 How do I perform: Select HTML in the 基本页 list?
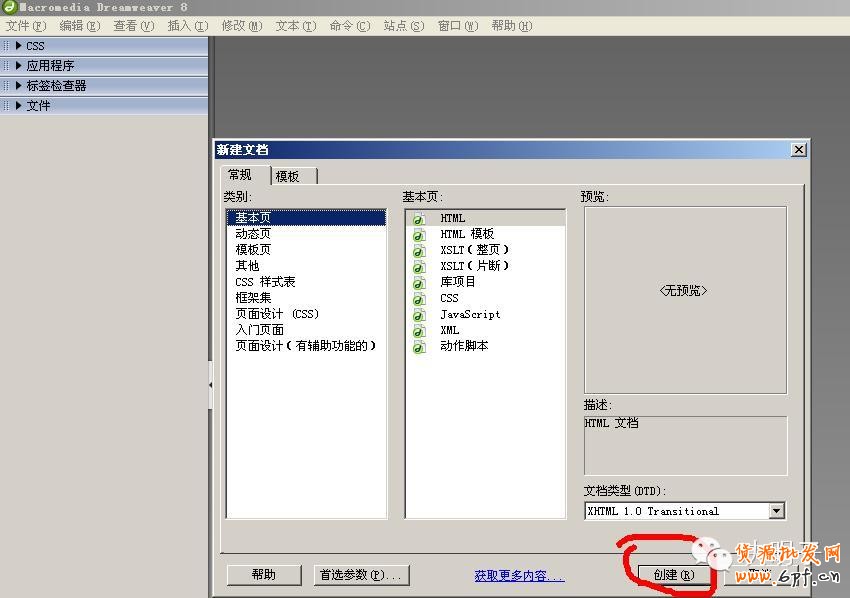click(485, 218)
